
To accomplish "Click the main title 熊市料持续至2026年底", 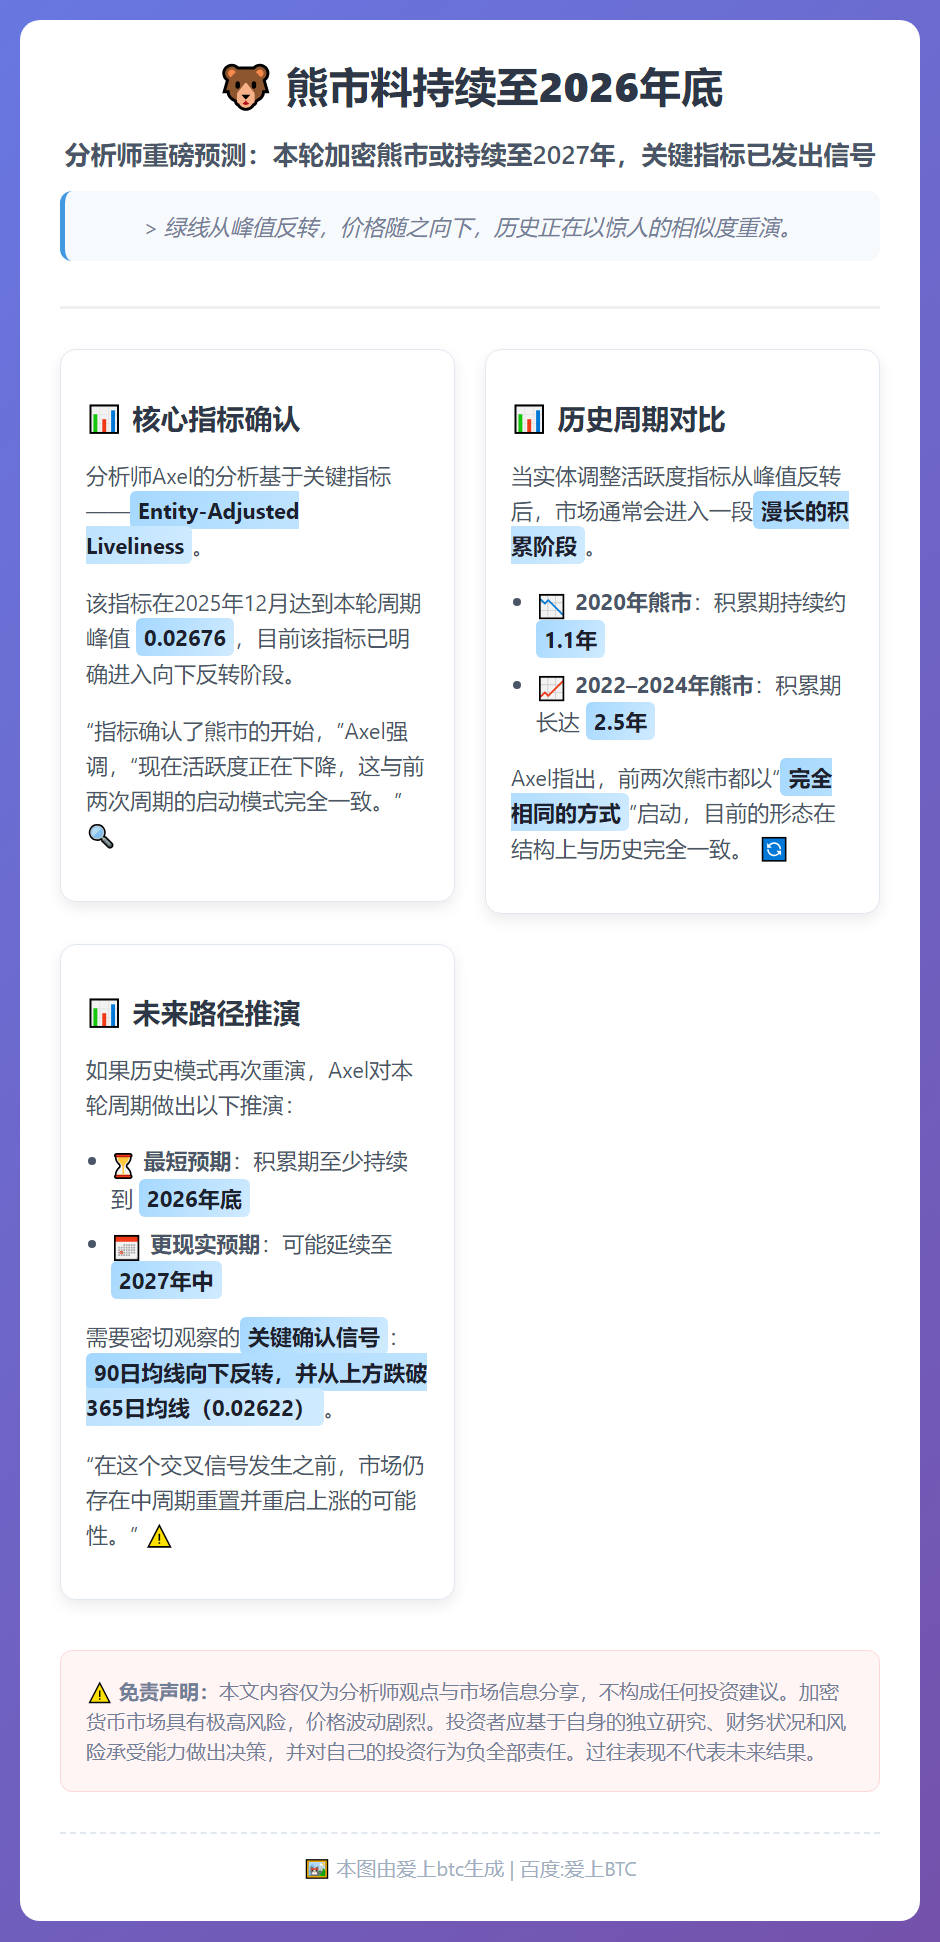I will click(x=504, y=88).
